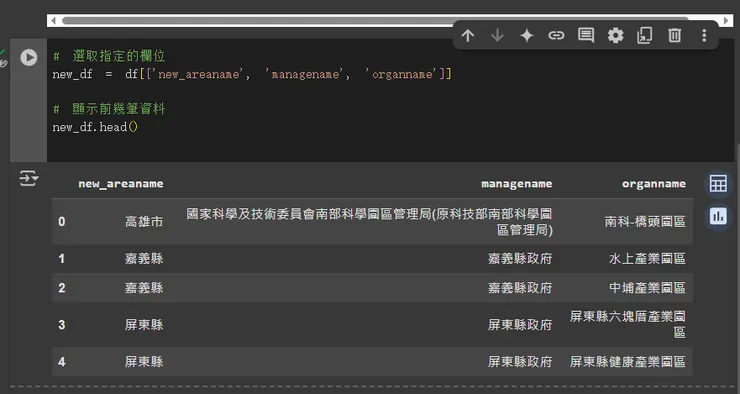Run the code cell
This screenshot has height=394, width=740.
tap(29, 58)
